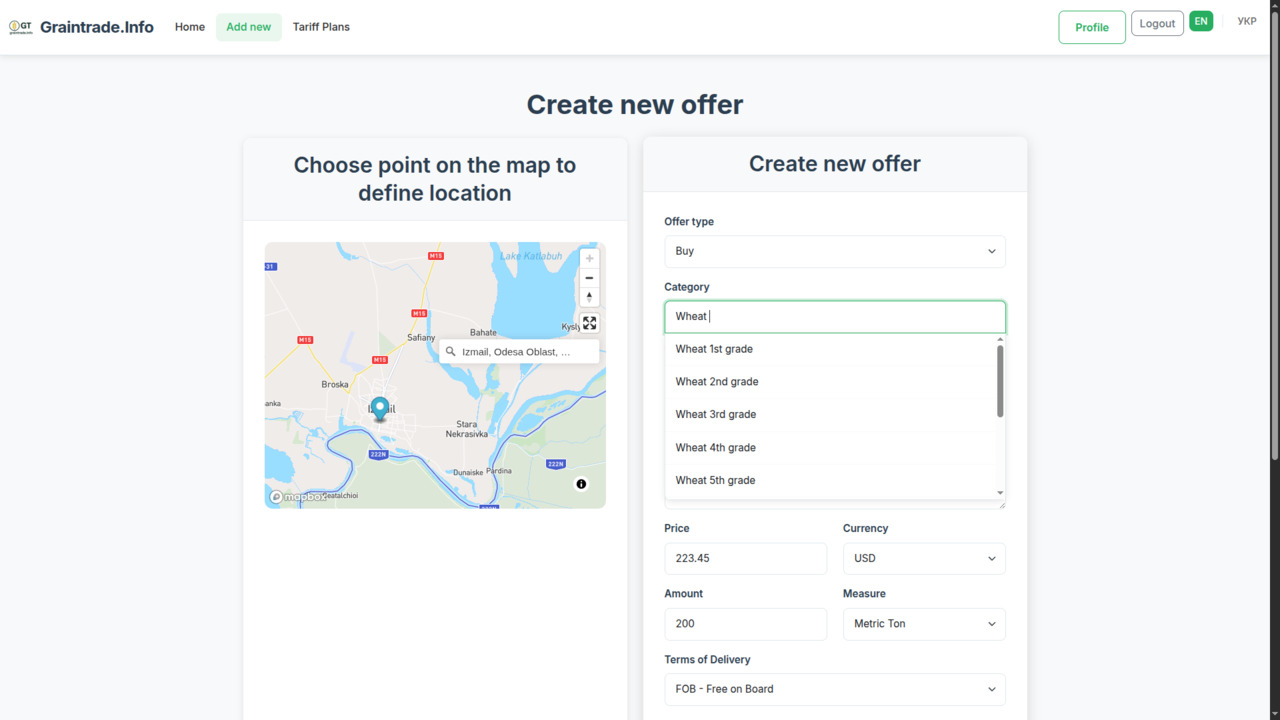This screenshot has width=1280, height=720.
Task: Zoom in on the map
Action: click(589, 259)
